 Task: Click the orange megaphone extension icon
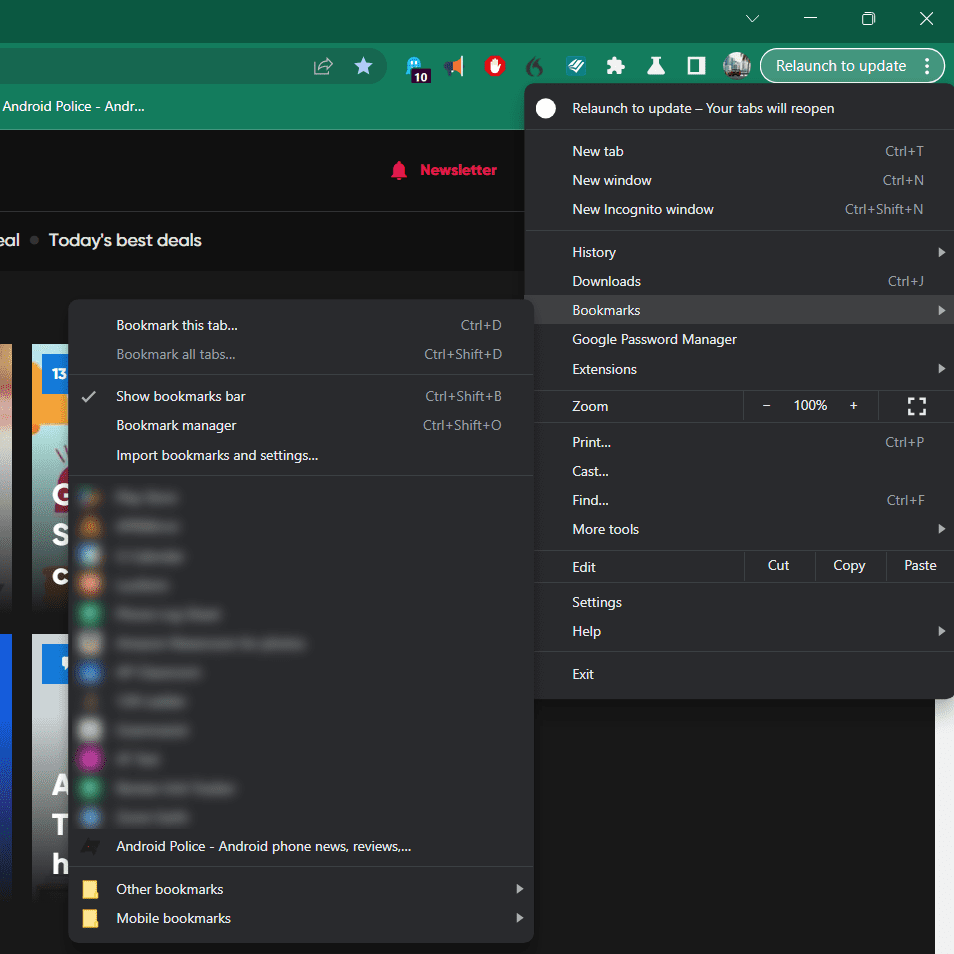[455, 65]
